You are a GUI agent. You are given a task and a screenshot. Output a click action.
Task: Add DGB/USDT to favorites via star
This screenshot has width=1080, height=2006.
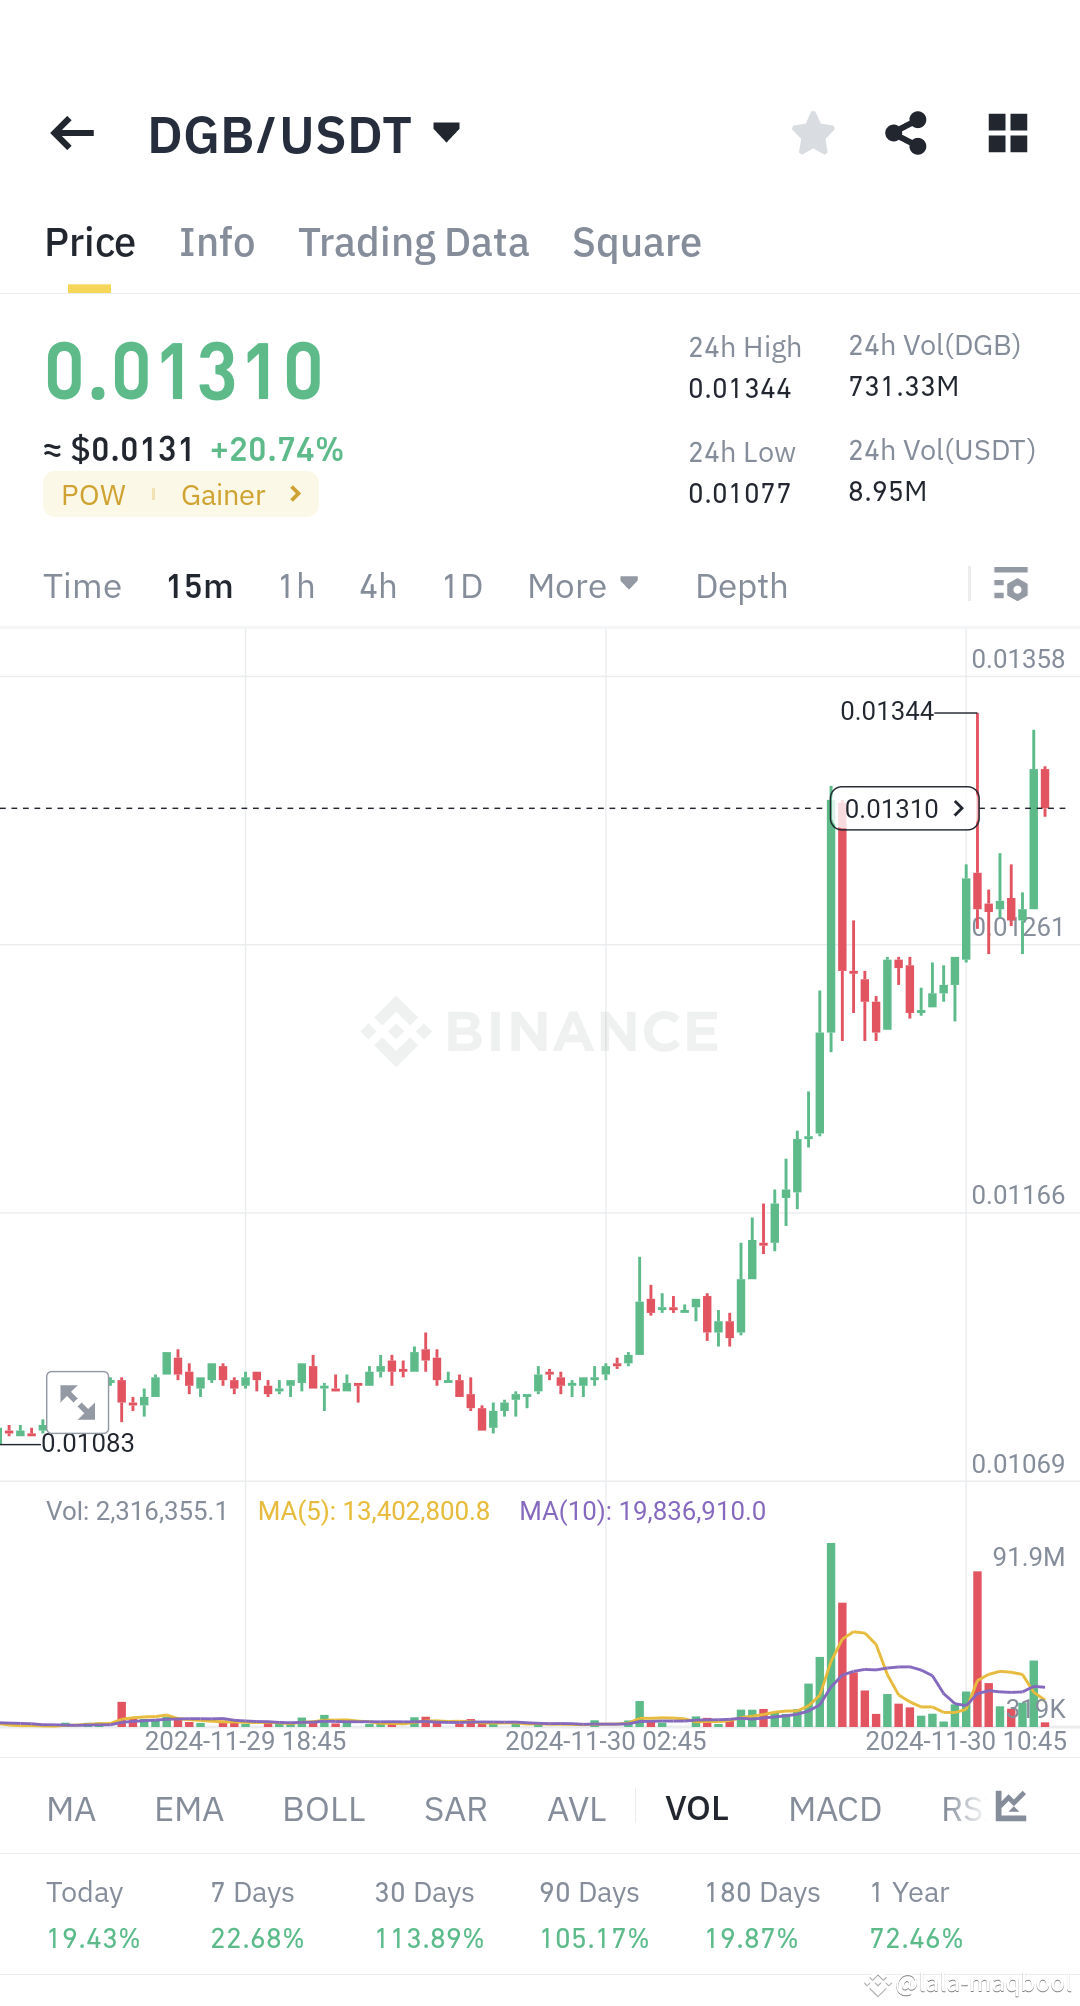pyautogui.click(x=813, y=133)
